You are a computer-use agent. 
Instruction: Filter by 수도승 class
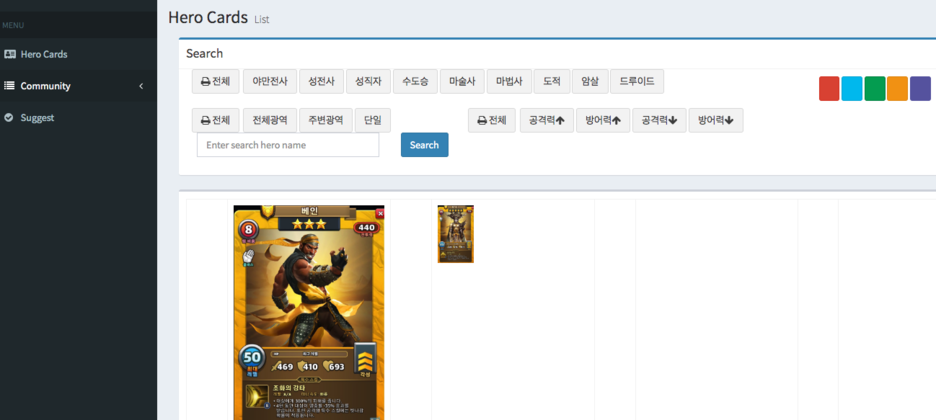tap(415, 81)
